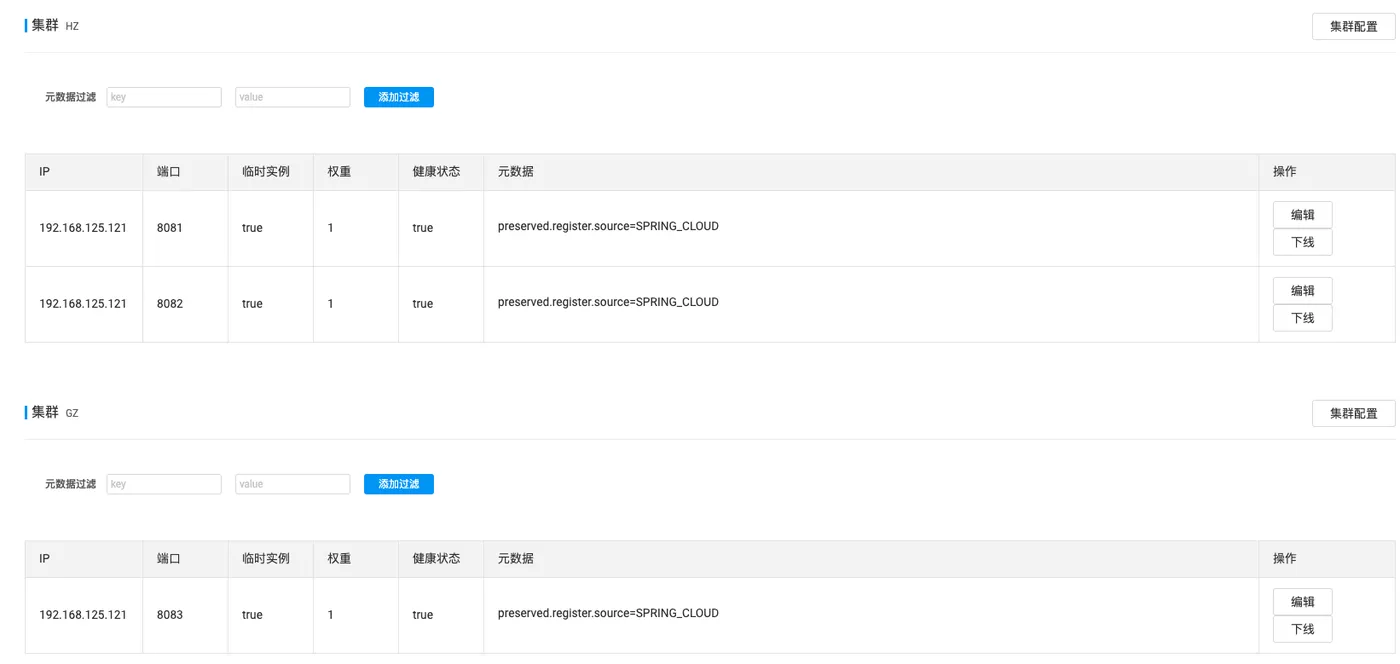Screen dimensions: 1400x664
Task: Click 添加过滤 in the HZ cluster
Action: pos(398,97)
